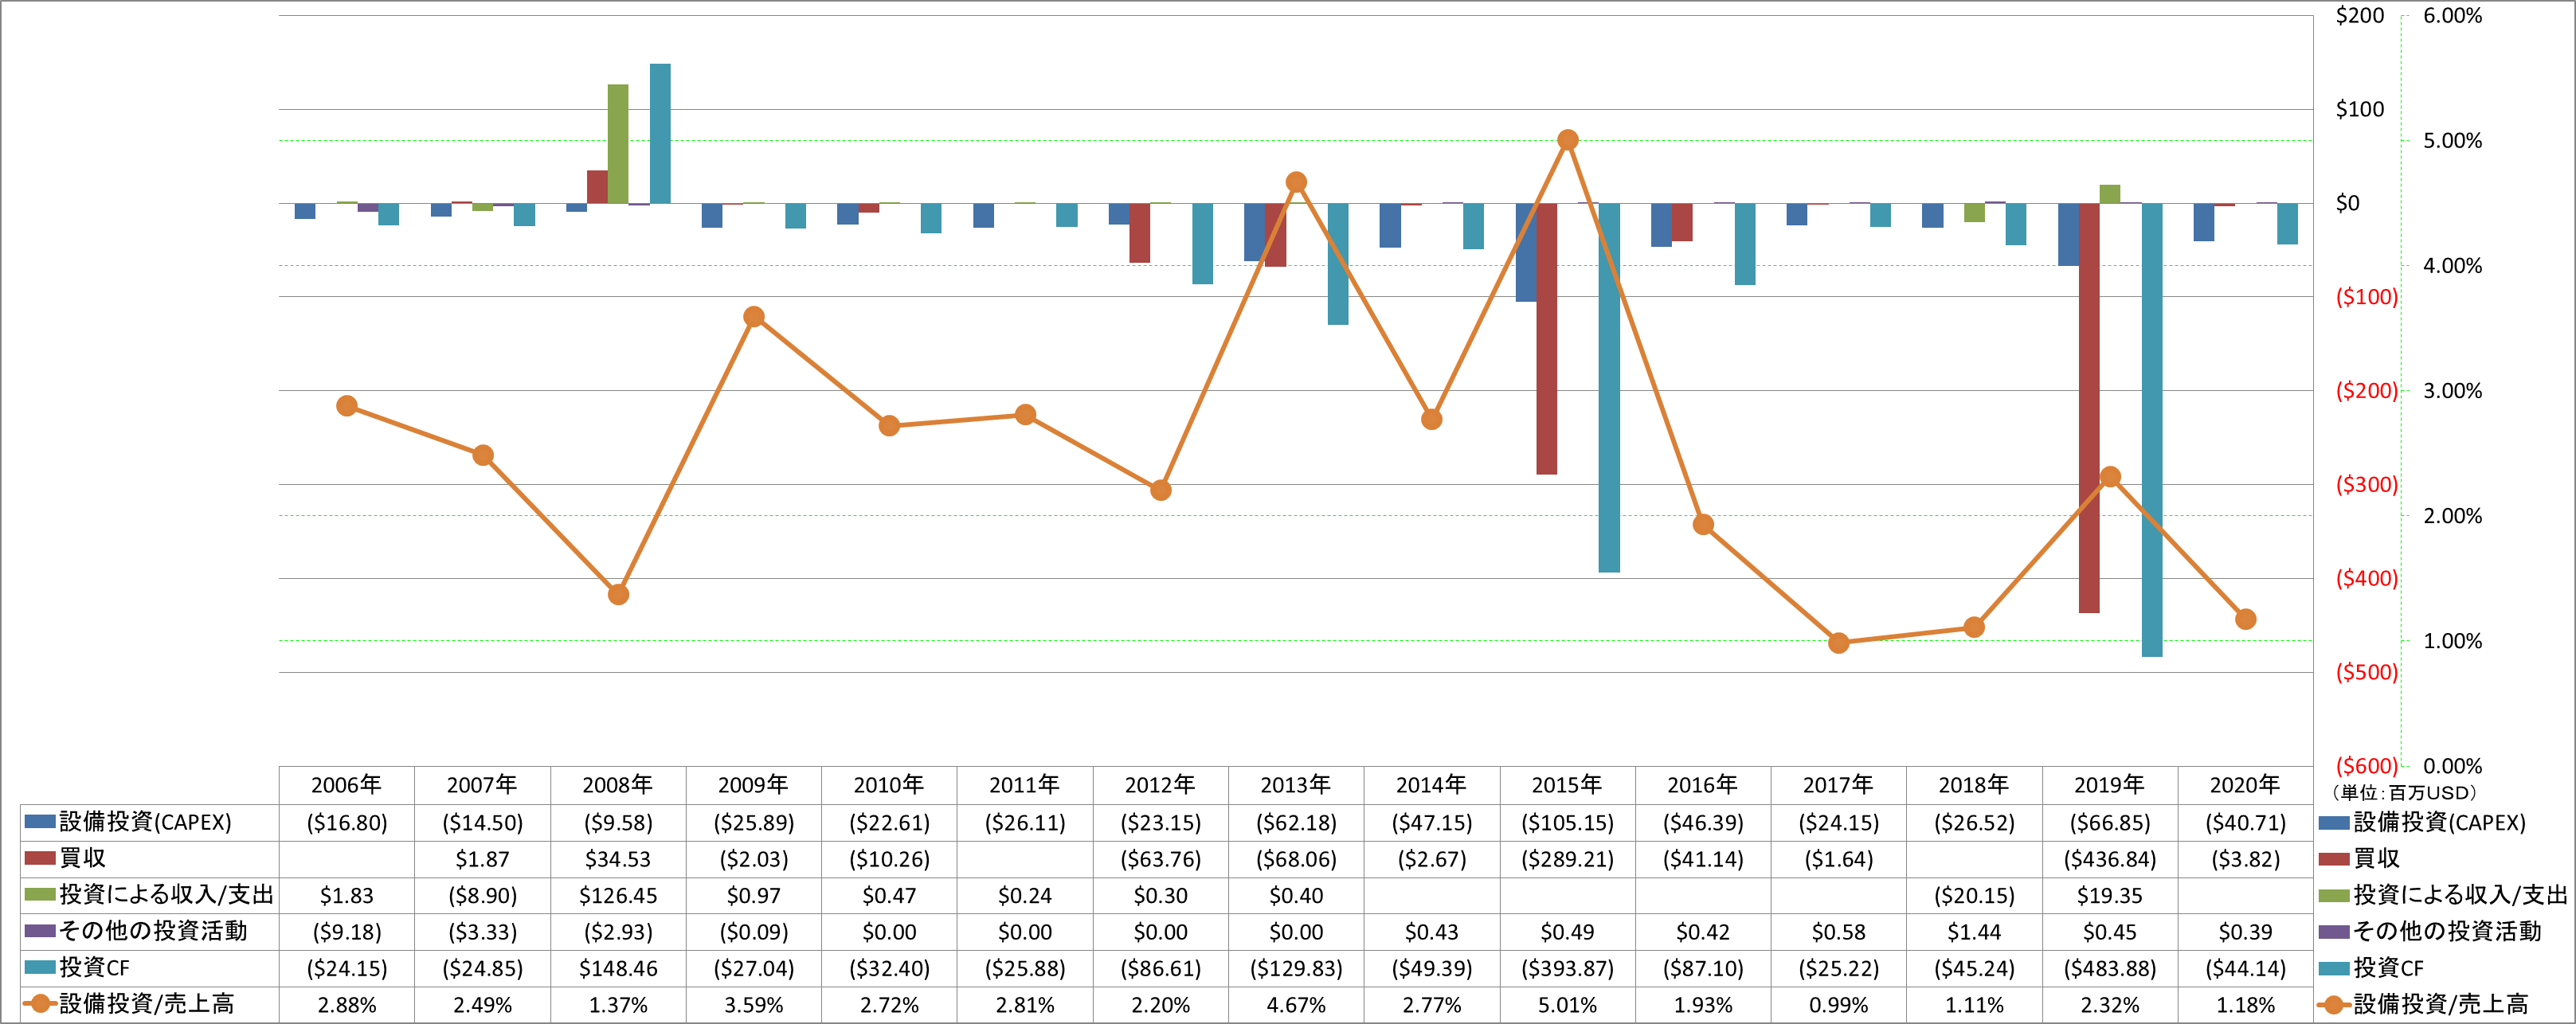Click the 1.00% secondary axis label
The image size is (2576, 1024).
click(x=2452, y=641)
